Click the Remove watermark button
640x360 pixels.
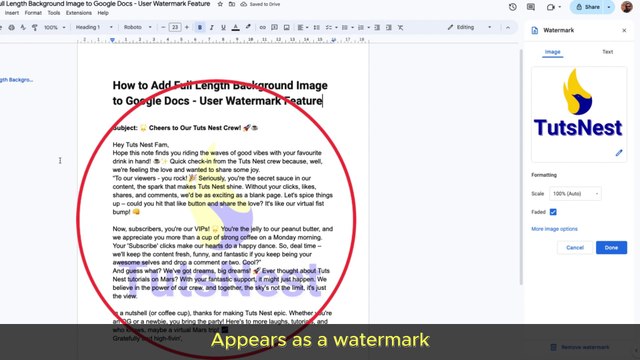pyautogui.click(x=580, y=347)
